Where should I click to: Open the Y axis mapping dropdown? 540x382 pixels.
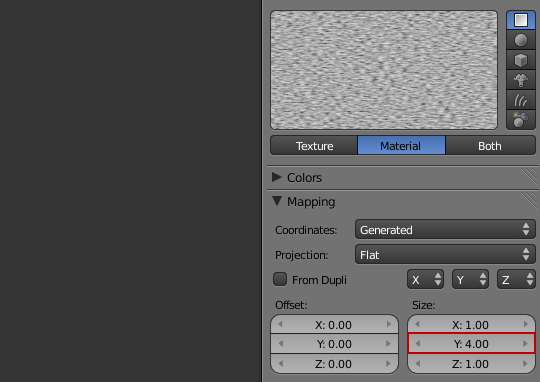[x=470, y=279]
